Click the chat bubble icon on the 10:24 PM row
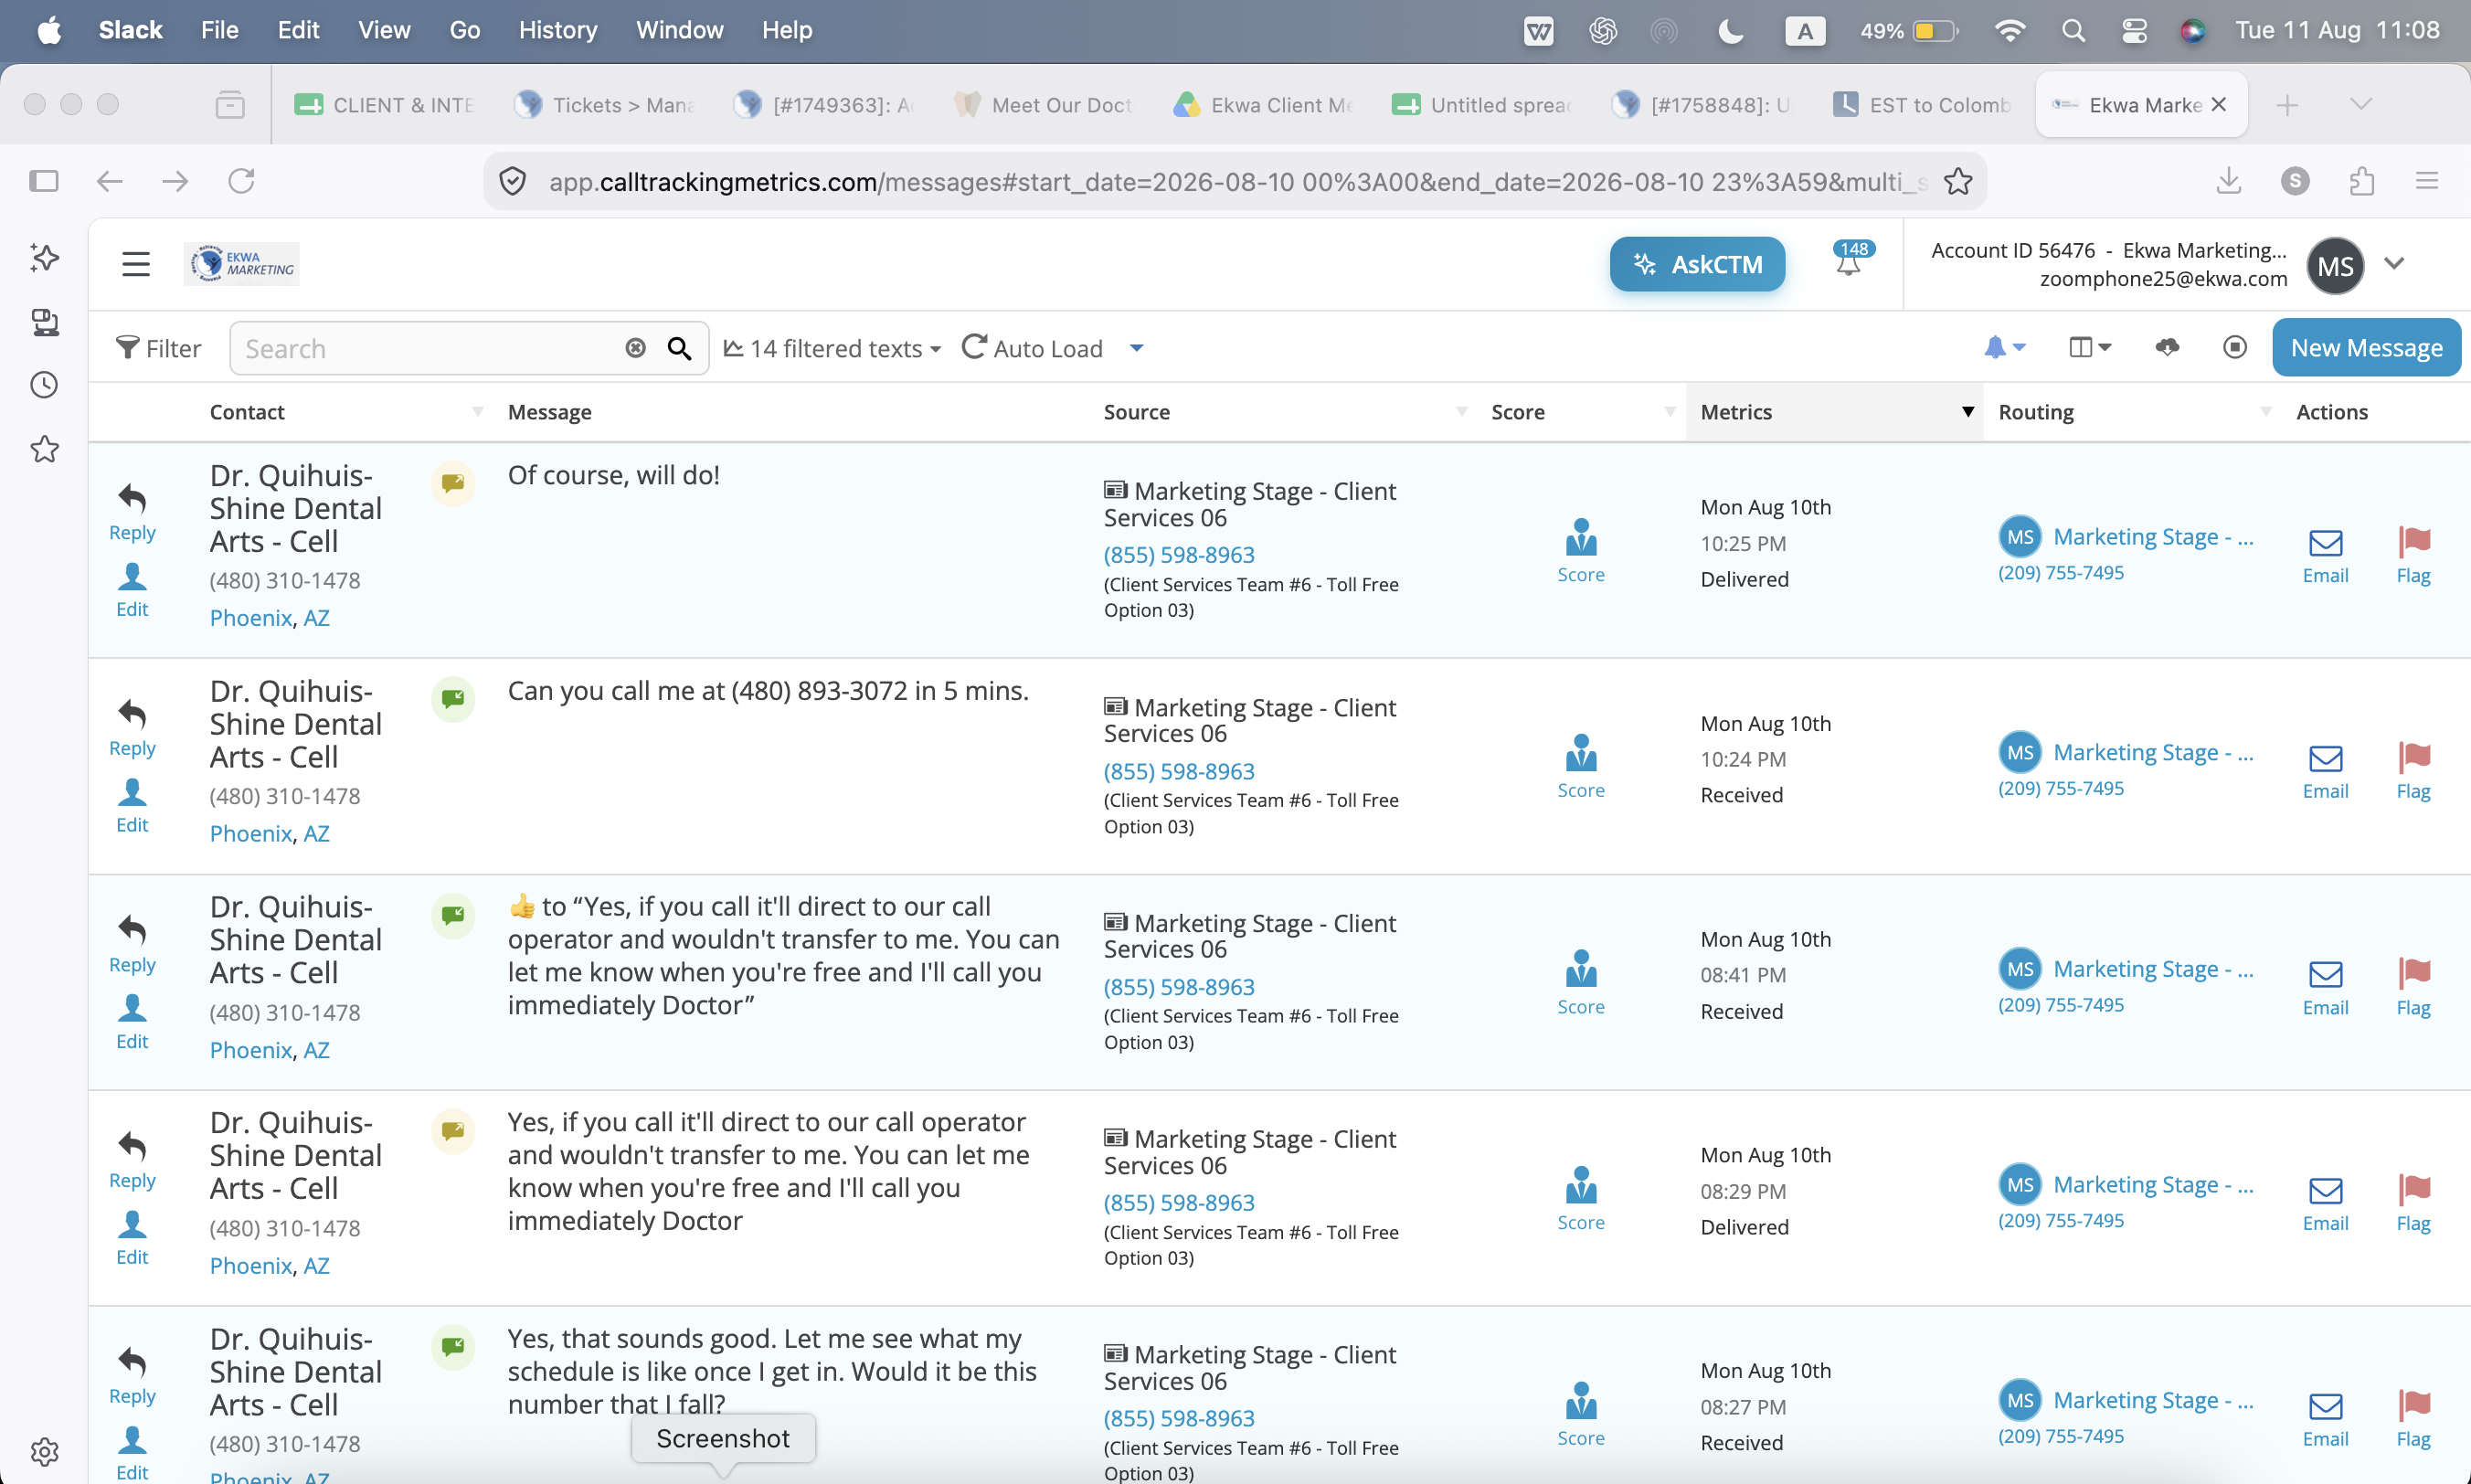 tap(453, 698)
